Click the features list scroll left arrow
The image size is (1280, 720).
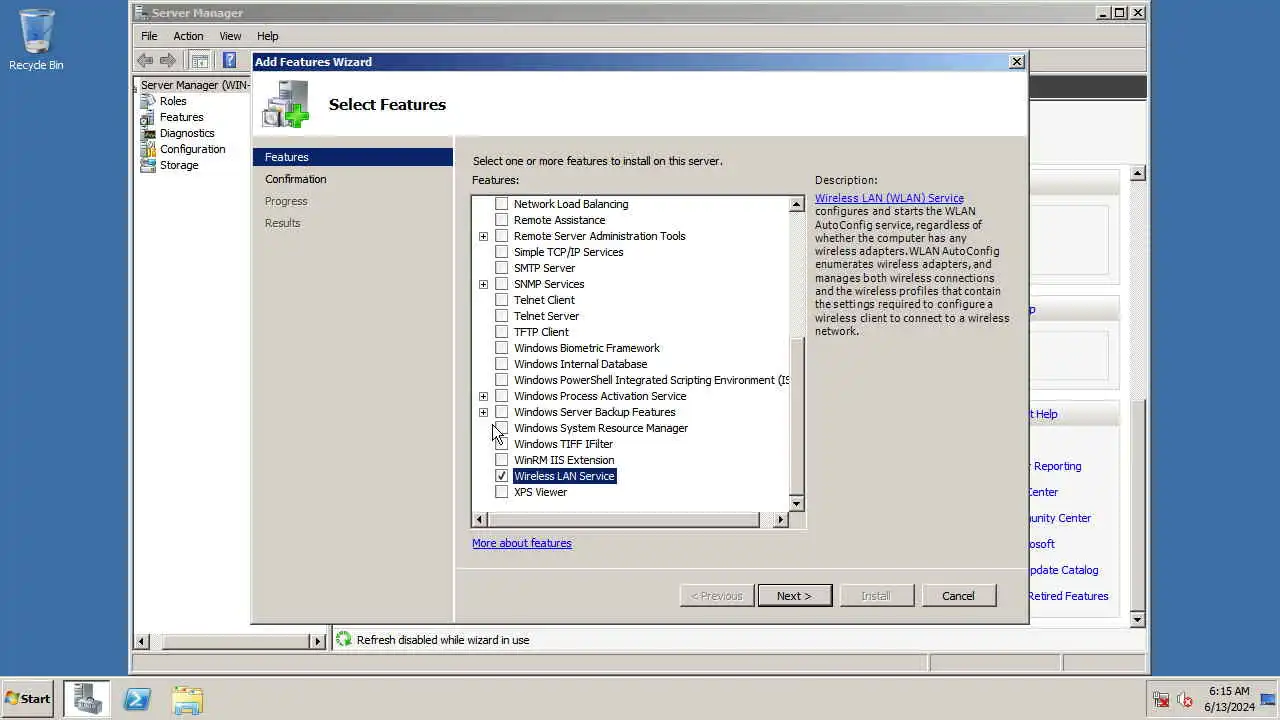(479, 519)
